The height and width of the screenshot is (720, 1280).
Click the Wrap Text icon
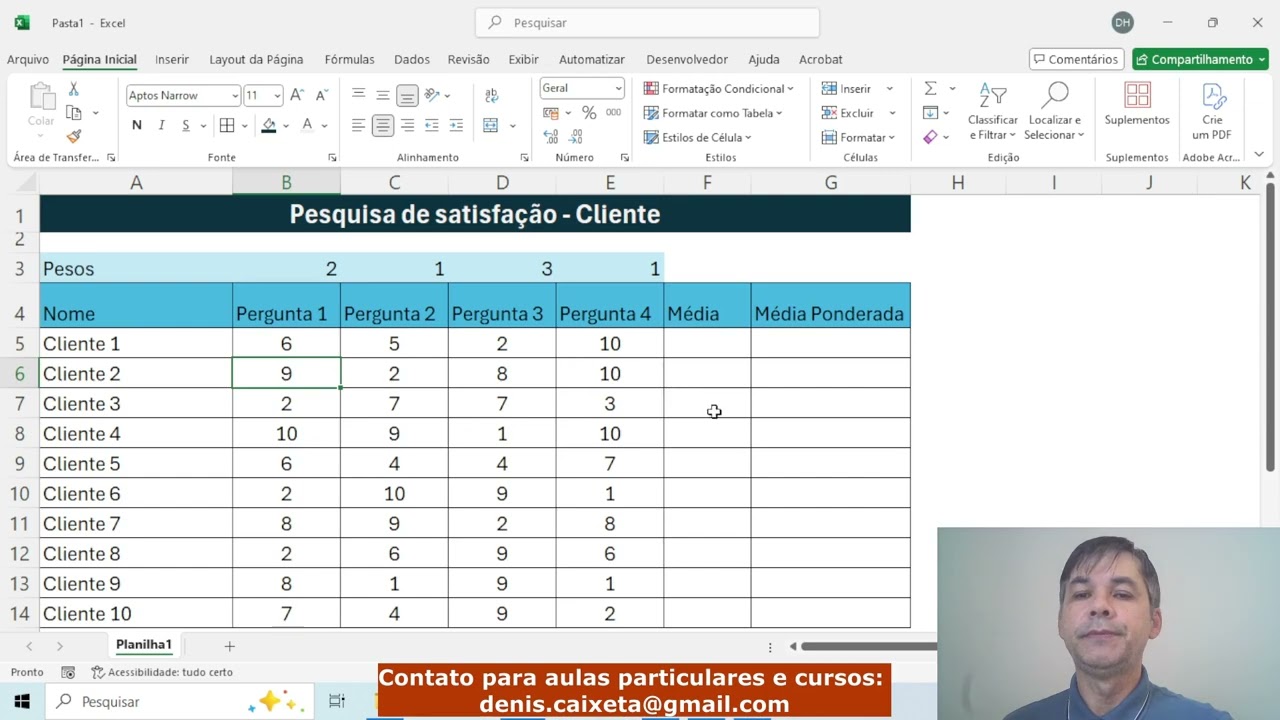[x=491, y=95]
